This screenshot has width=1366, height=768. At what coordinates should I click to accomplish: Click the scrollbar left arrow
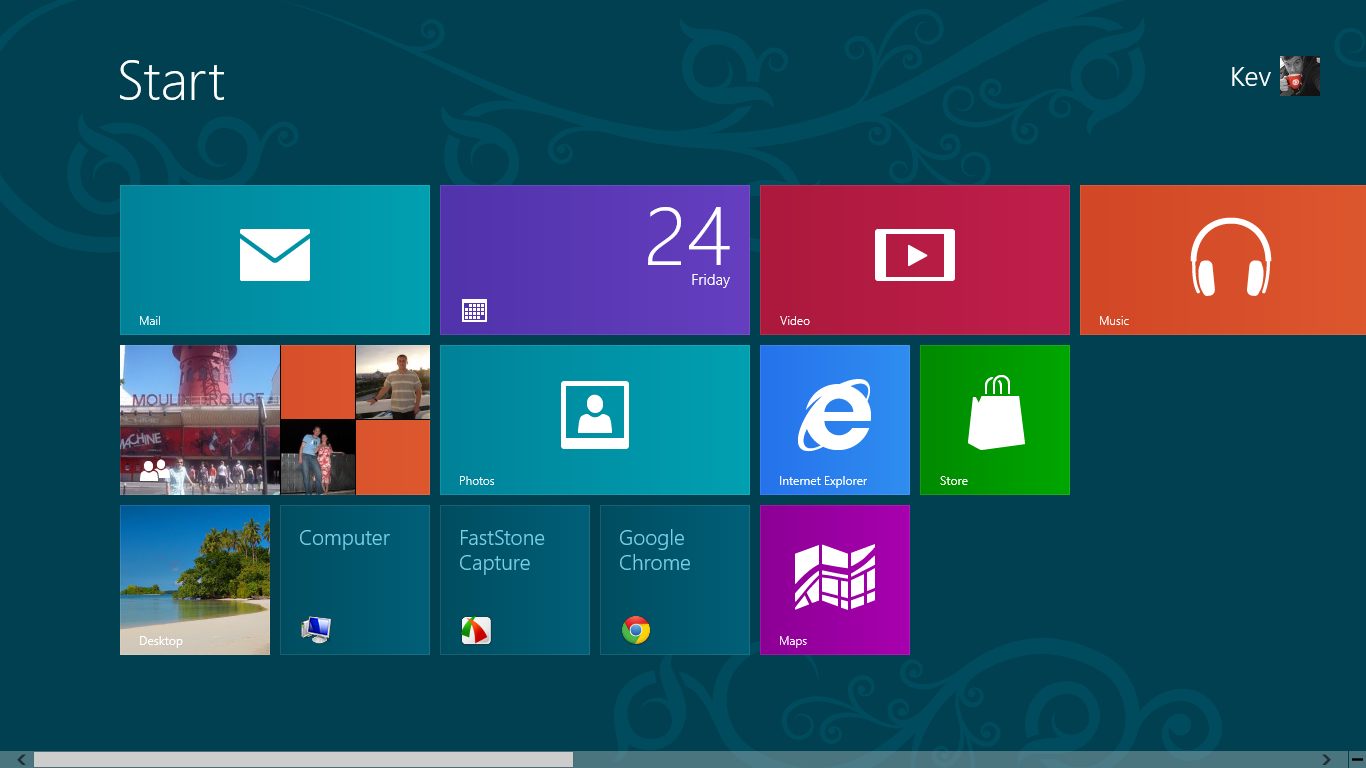tap(19, 760)
